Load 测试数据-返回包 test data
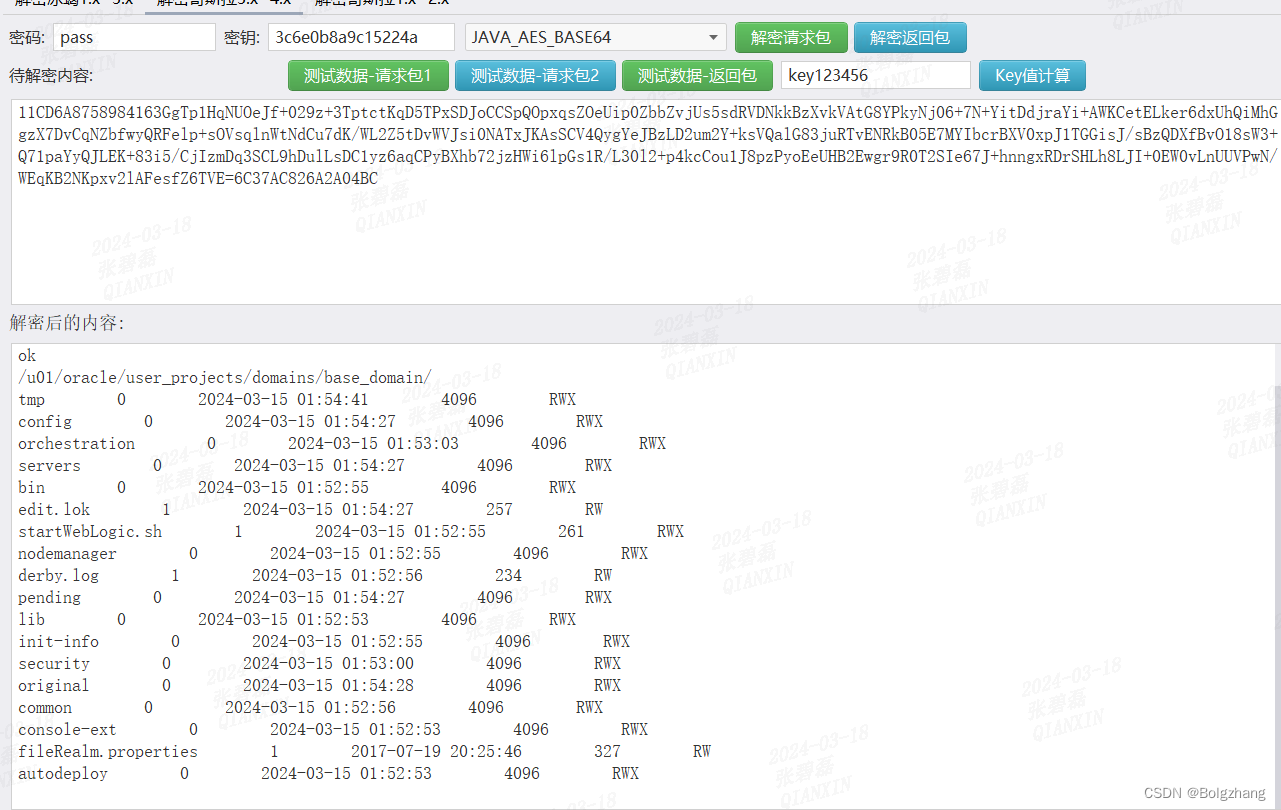 coord(697,76)
